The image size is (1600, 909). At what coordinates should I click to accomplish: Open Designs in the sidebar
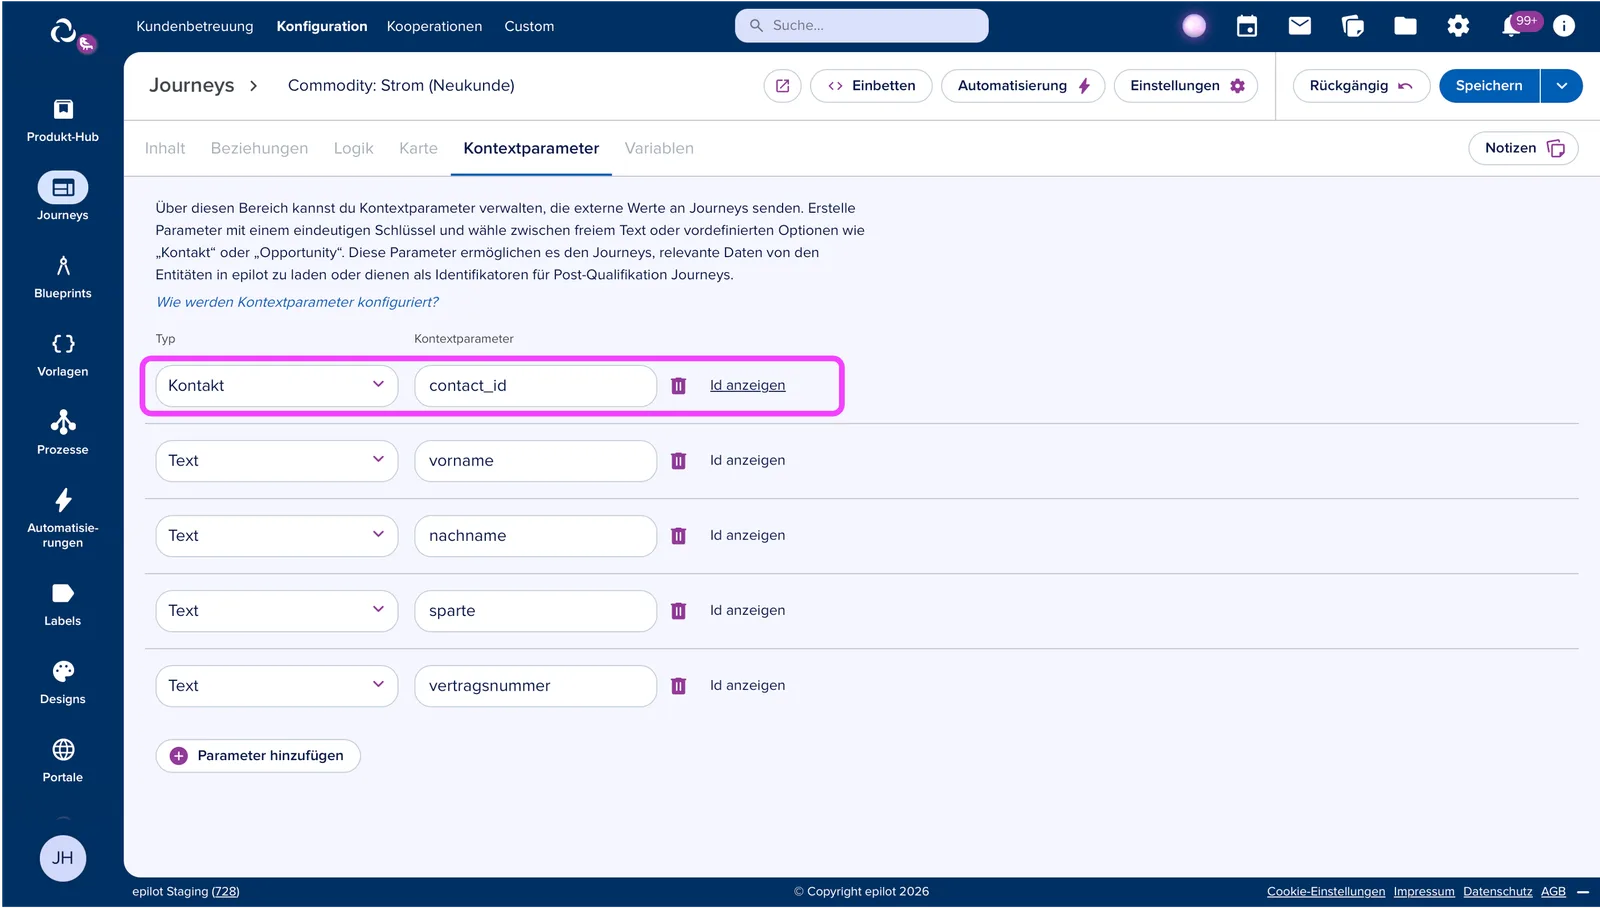pos(62,683)
